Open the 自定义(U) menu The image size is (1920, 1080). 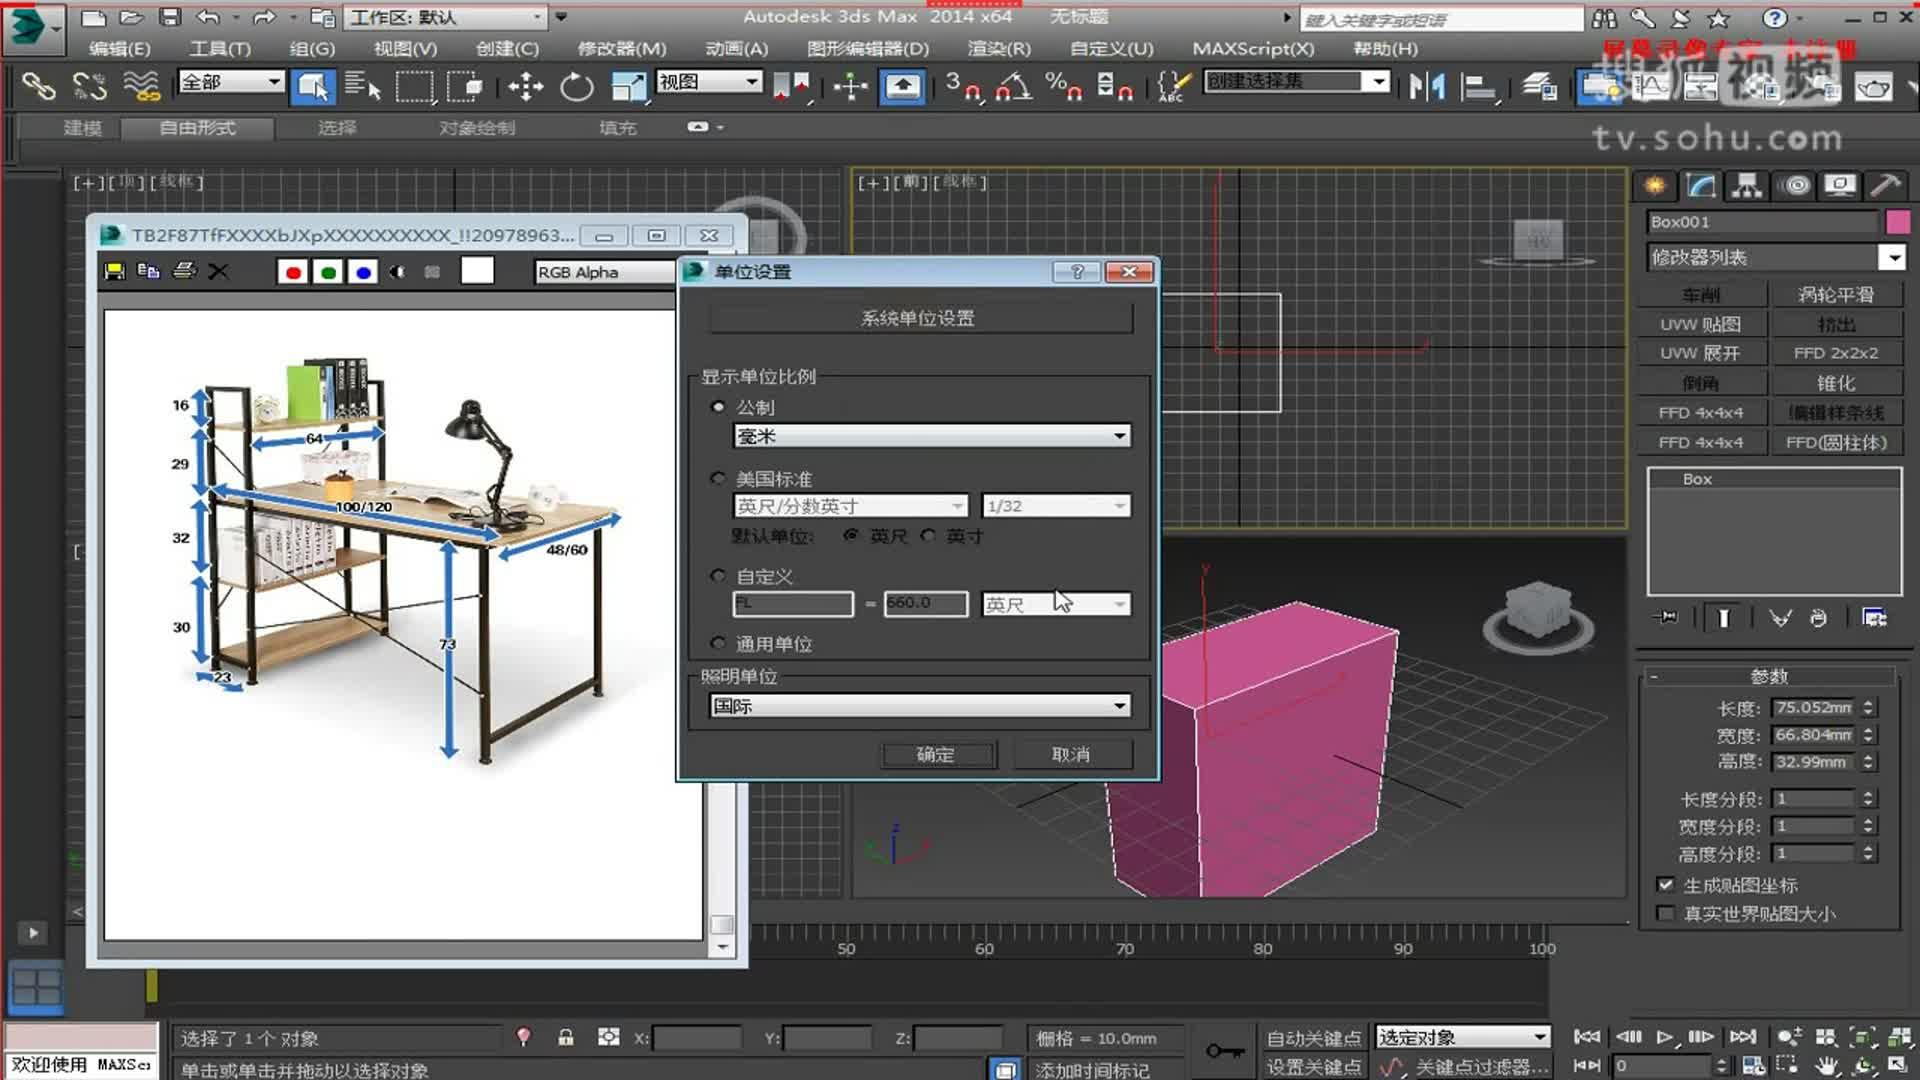[x=1111, y=48]
